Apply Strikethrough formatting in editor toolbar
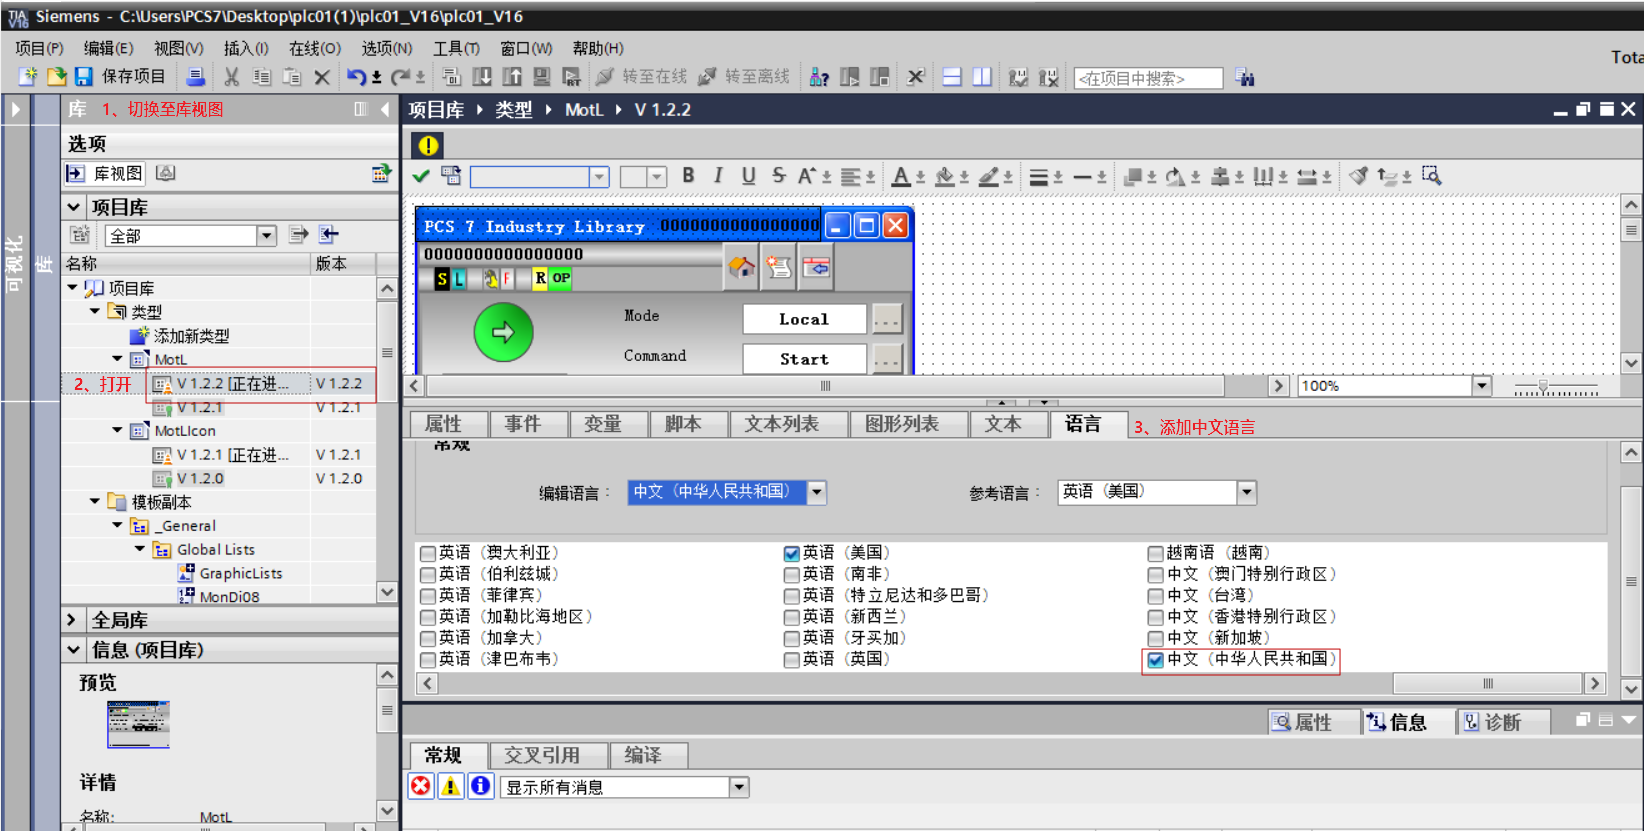The height and width of the screenshot is (831, 1644). (x=778, y=176)
